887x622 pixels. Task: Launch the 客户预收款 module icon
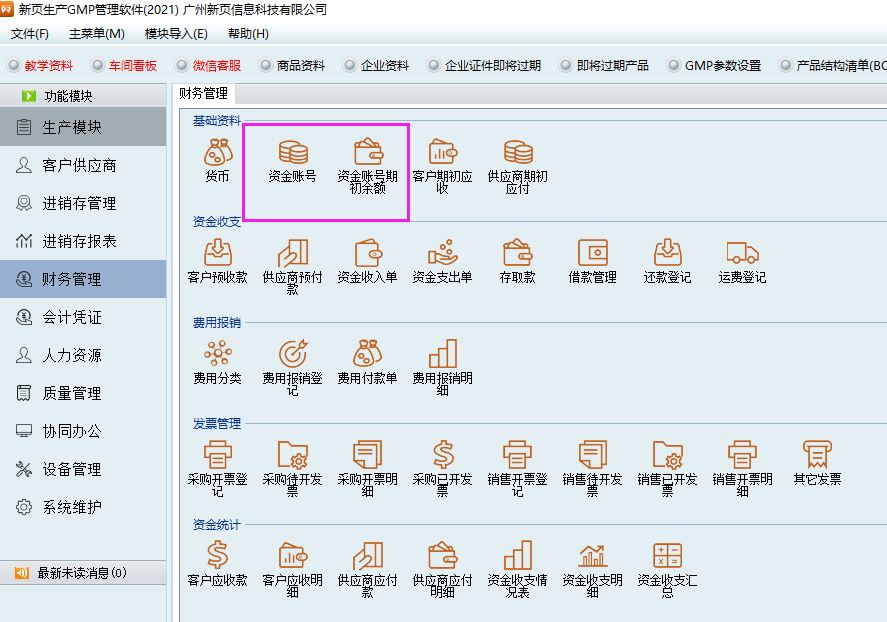click(x=218, y=253)
